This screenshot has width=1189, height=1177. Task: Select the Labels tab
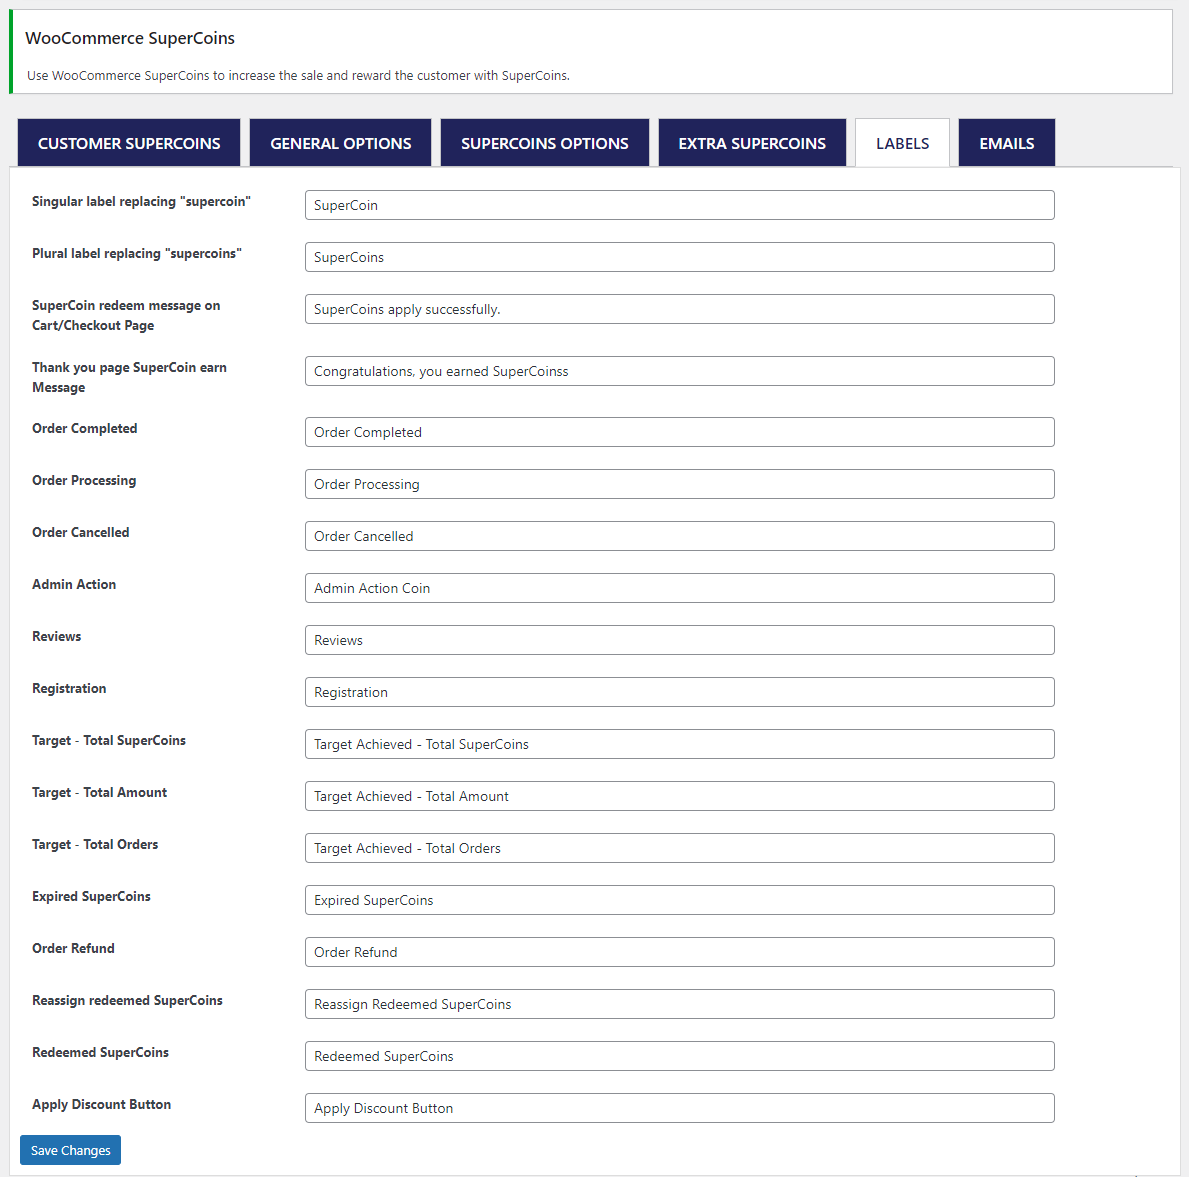(902, 143)
